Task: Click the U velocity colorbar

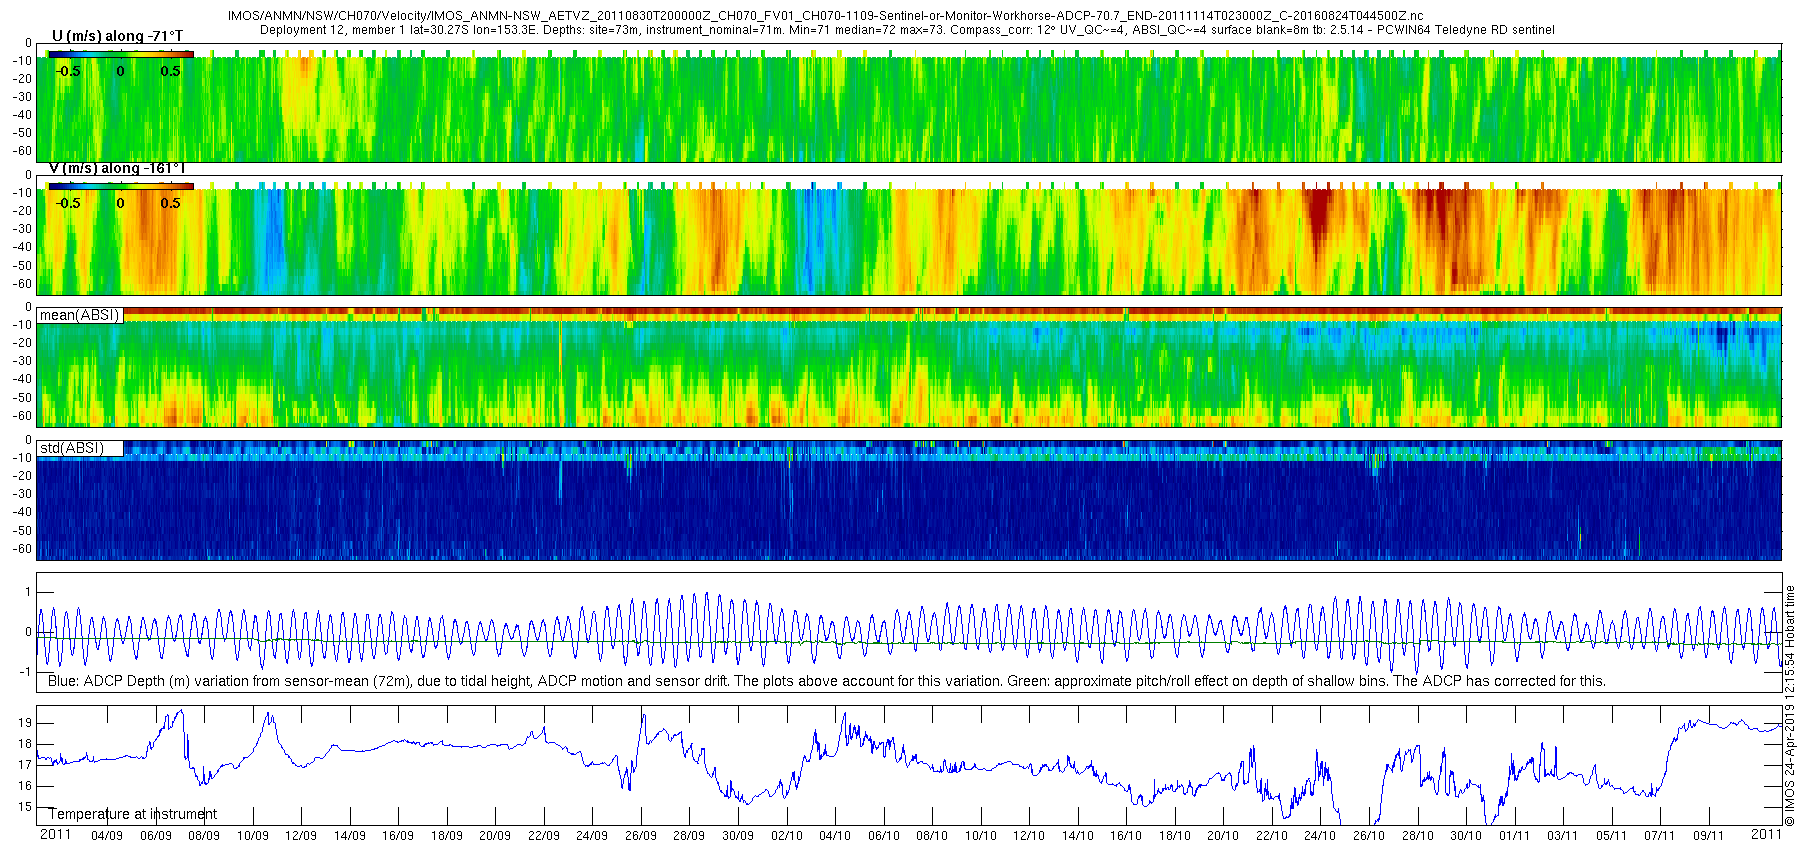Action: (120, 54)
